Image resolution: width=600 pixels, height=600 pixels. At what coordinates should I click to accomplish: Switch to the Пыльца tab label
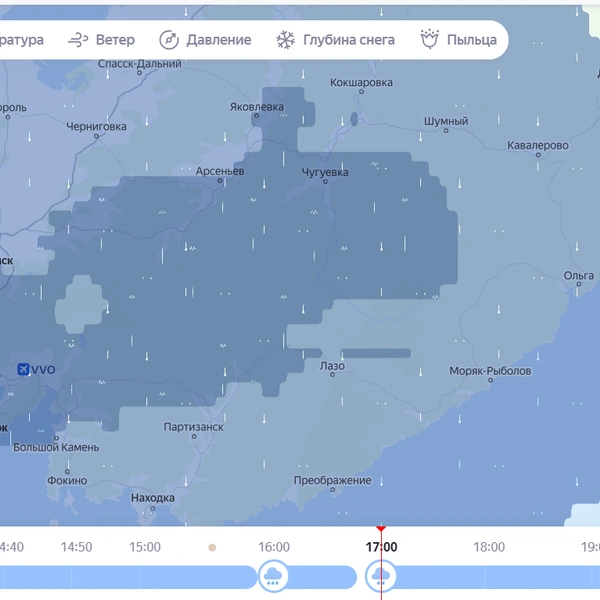(x=472, y=40)
